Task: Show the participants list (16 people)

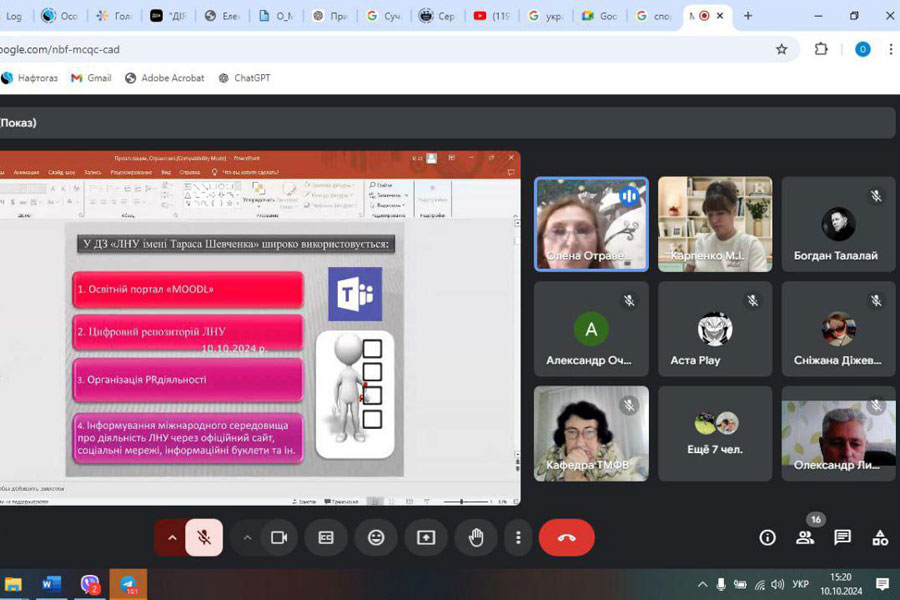Action: click(x=805, y=538)
